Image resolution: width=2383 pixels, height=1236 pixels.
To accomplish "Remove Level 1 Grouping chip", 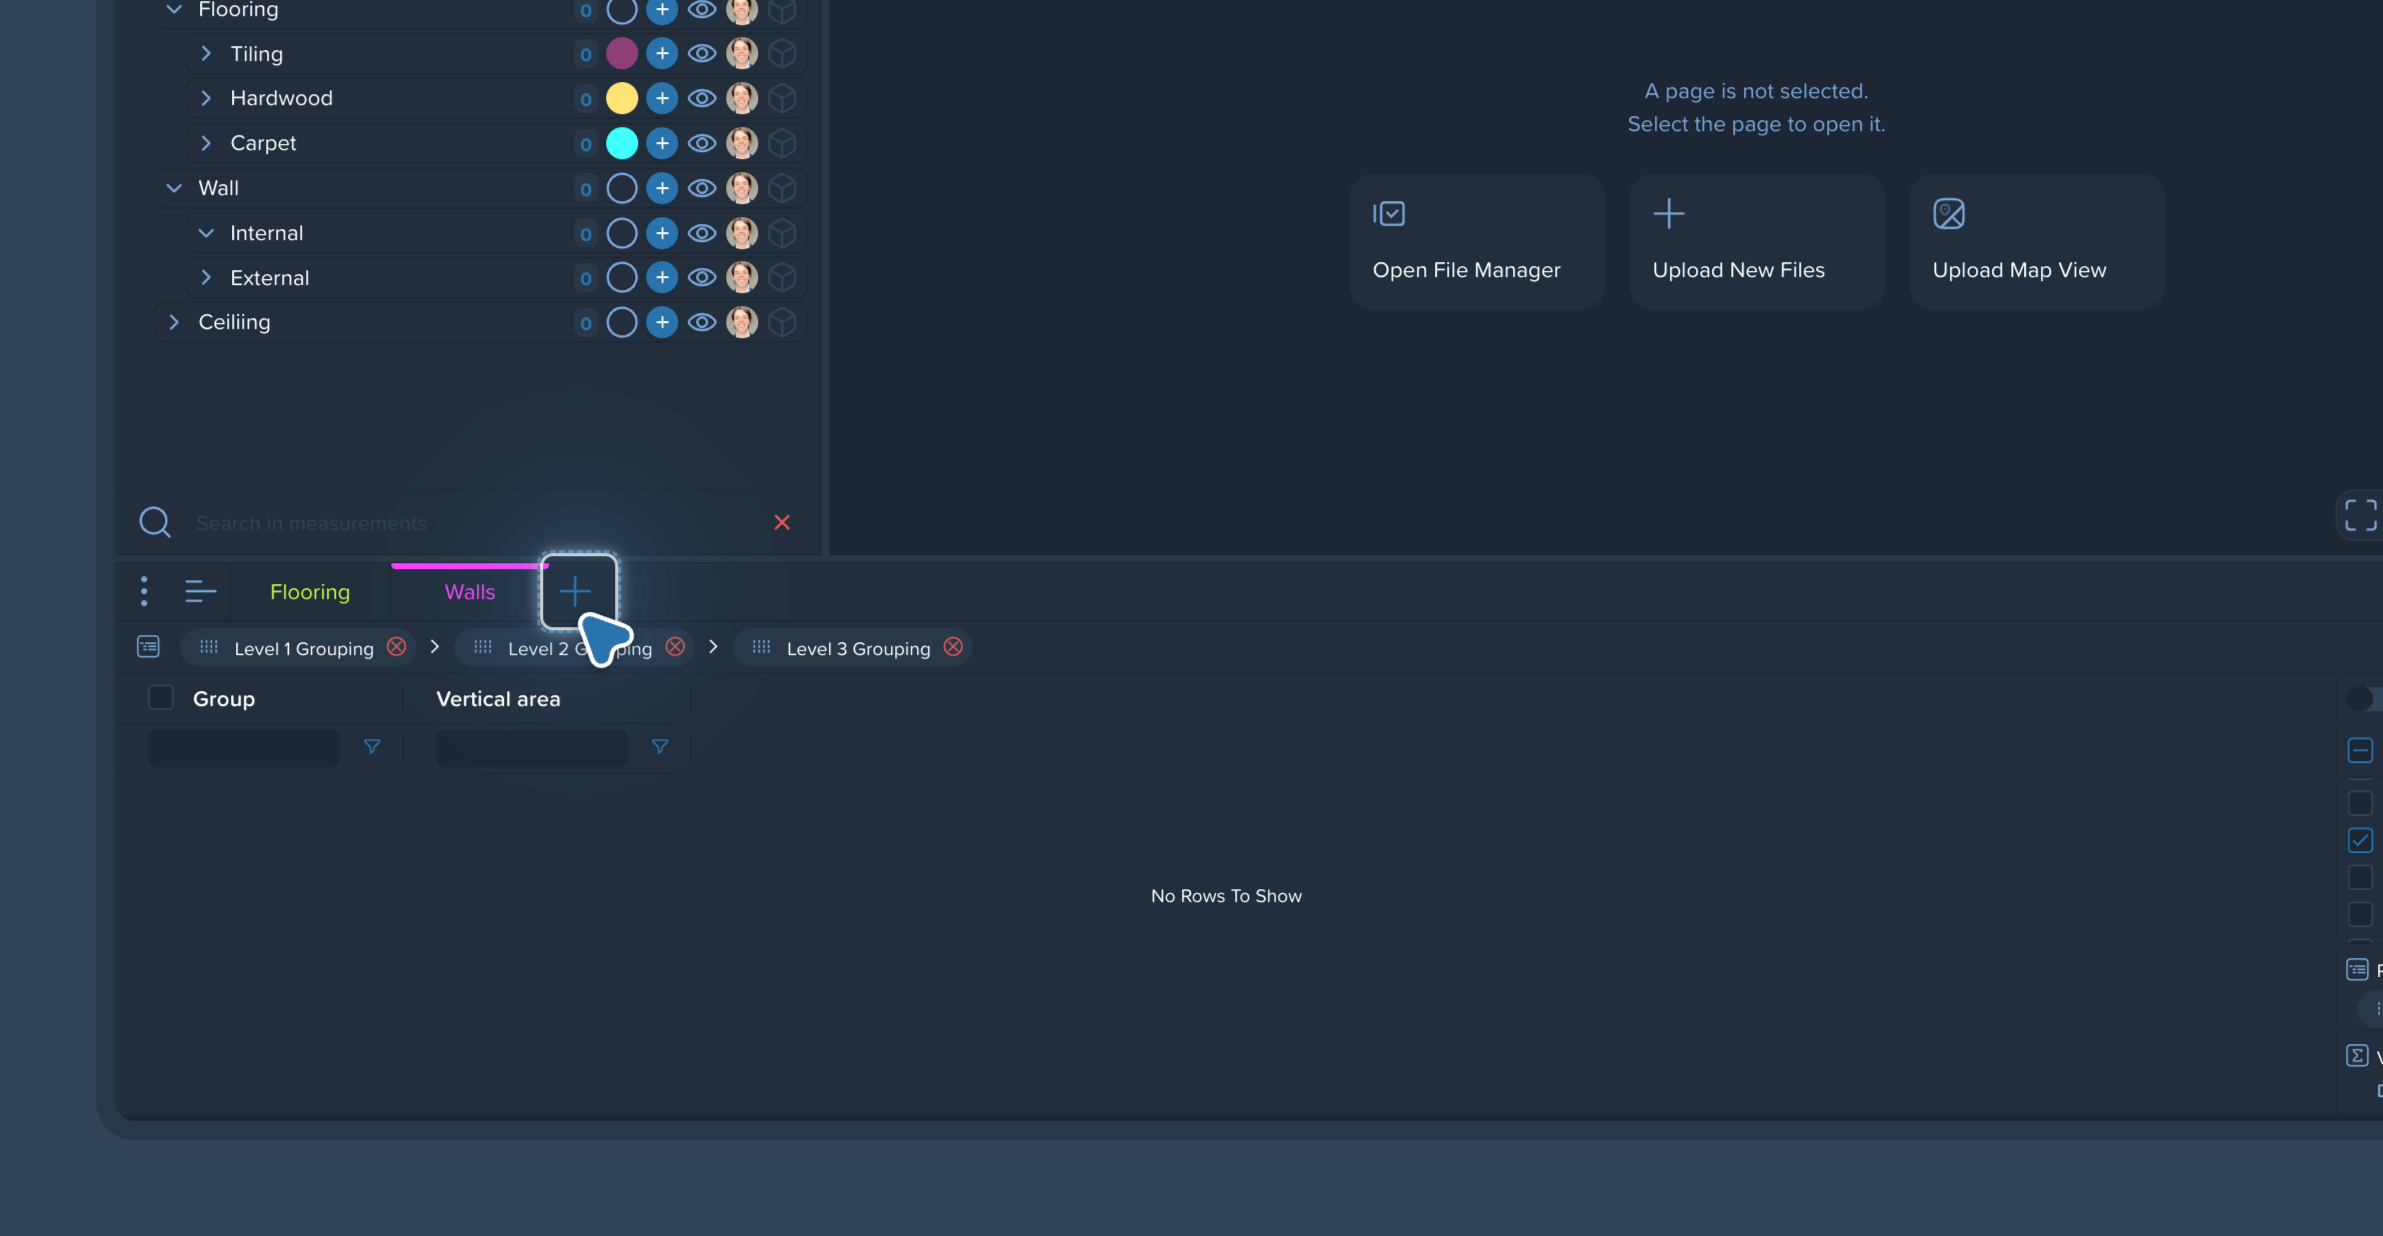I will click(397, 647).
